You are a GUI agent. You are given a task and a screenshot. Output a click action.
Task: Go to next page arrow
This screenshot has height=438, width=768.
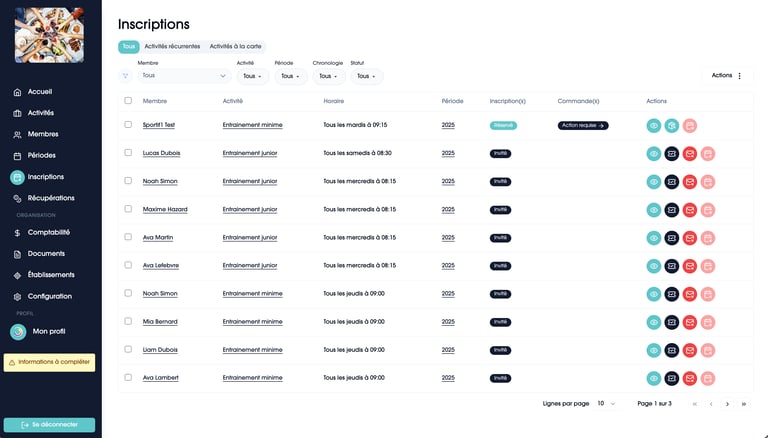click(727, 404)
